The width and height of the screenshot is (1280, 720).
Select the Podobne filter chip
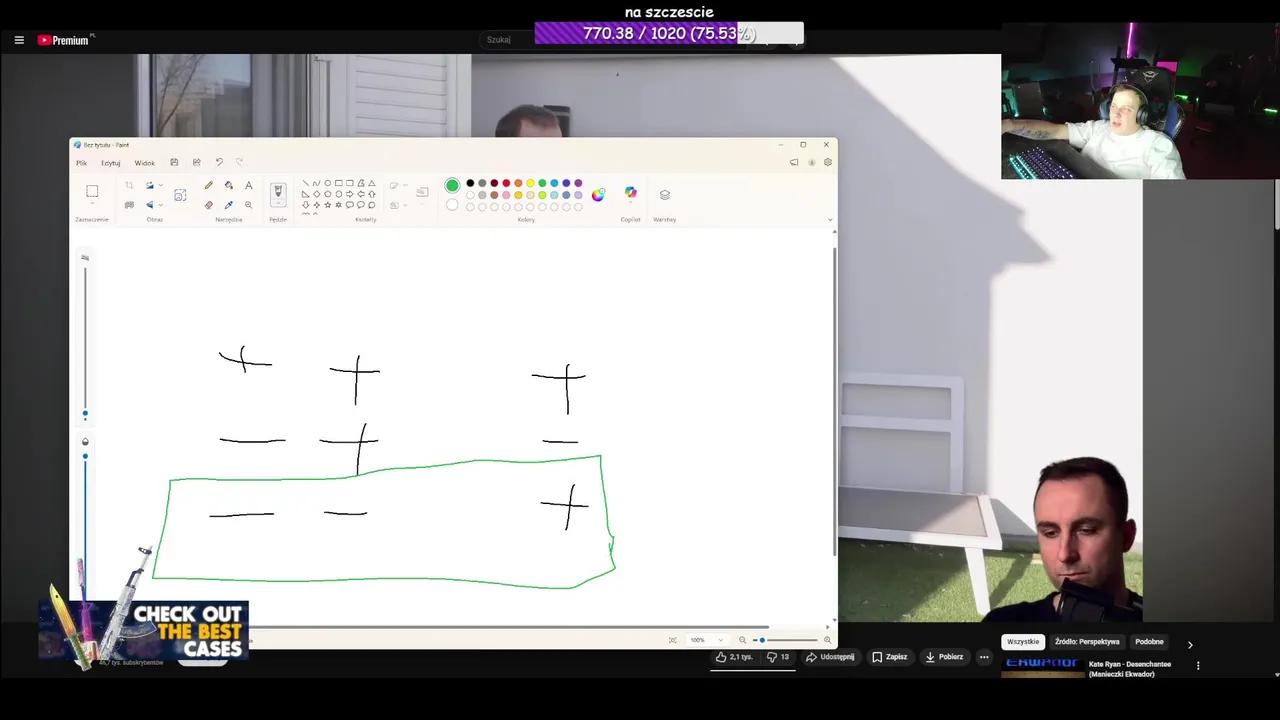1149,642
